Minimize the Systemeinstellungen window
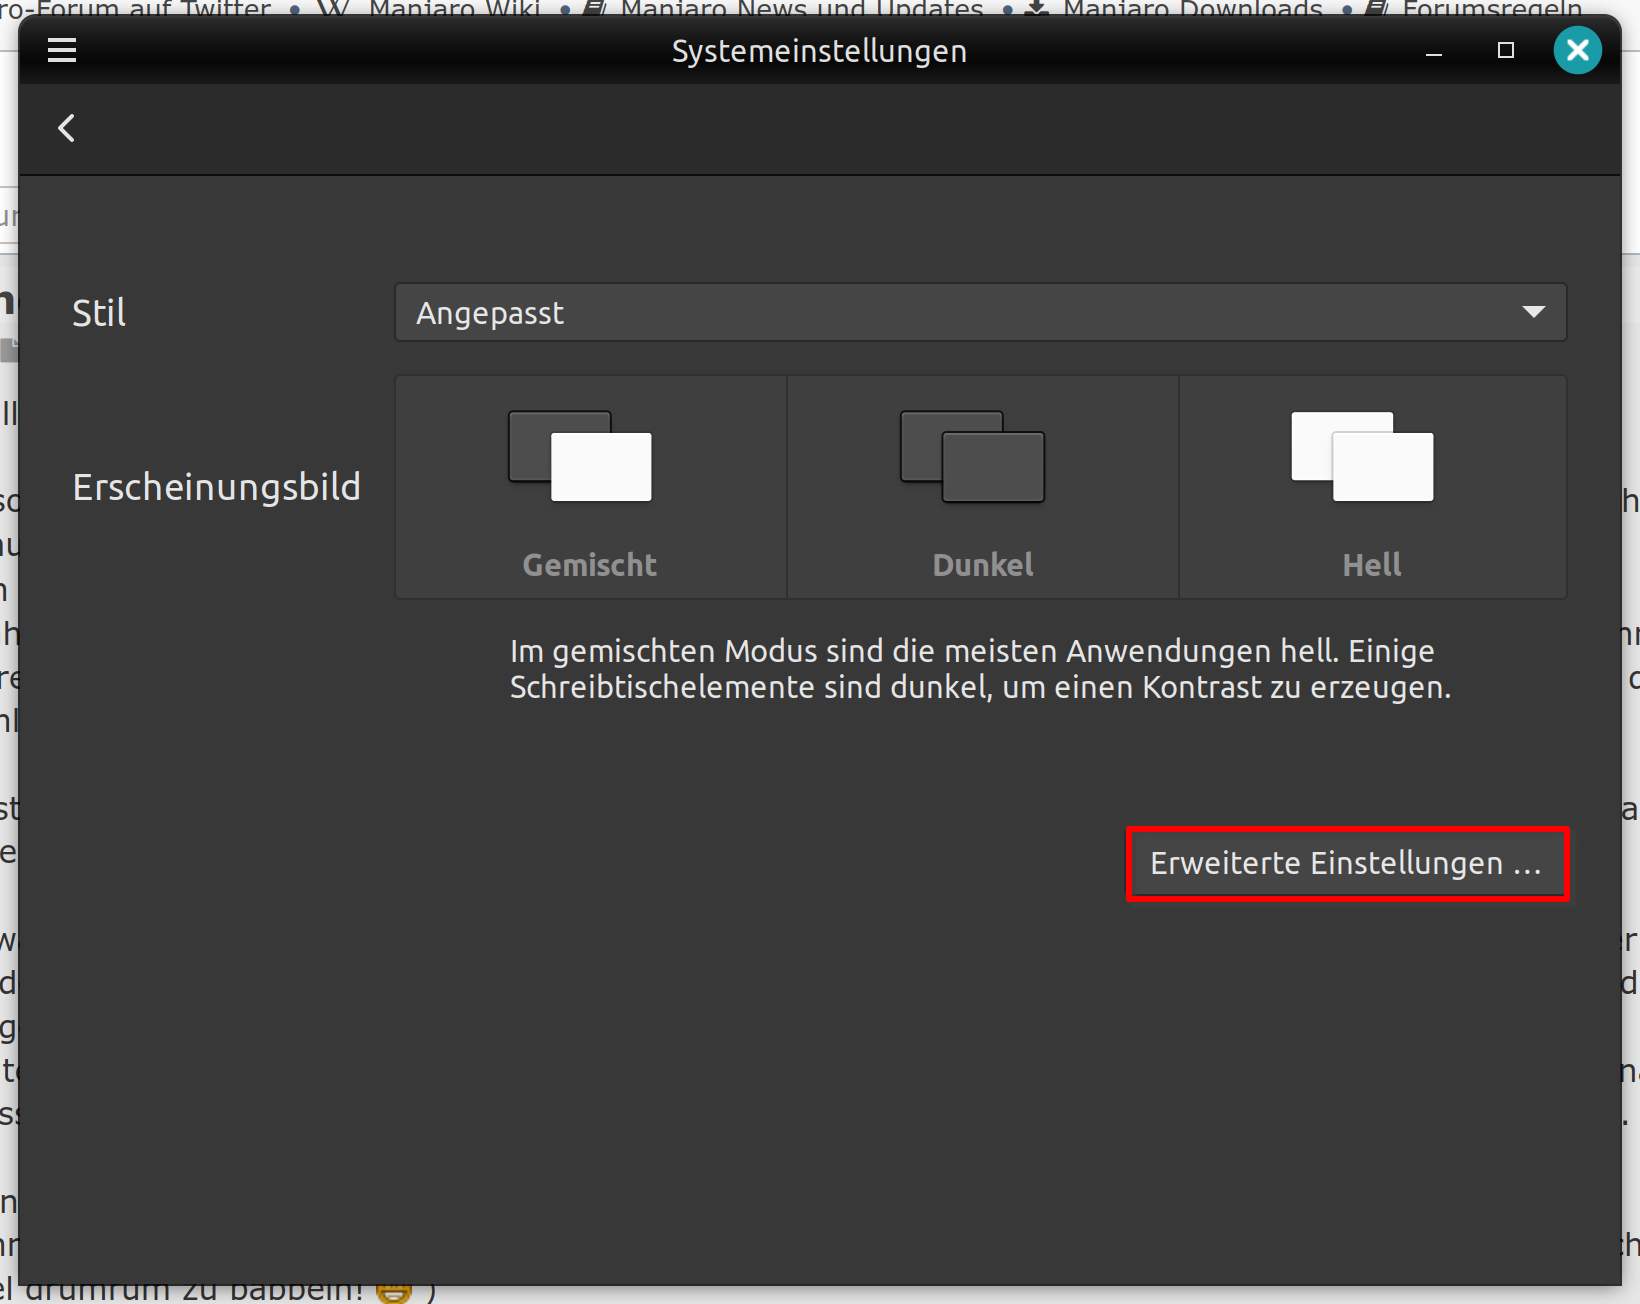 (x=1434, y=51)
